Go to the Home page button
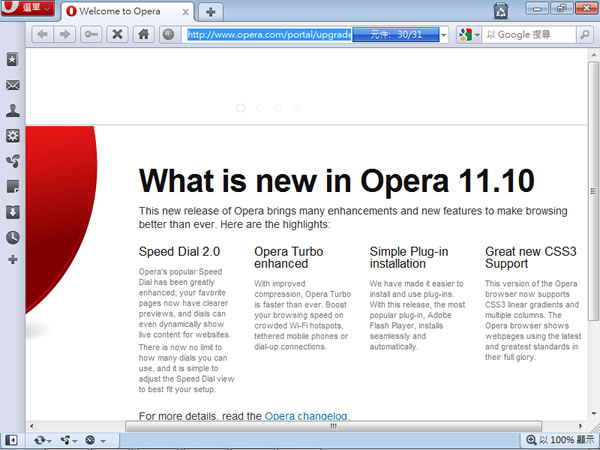 [143, 34]
